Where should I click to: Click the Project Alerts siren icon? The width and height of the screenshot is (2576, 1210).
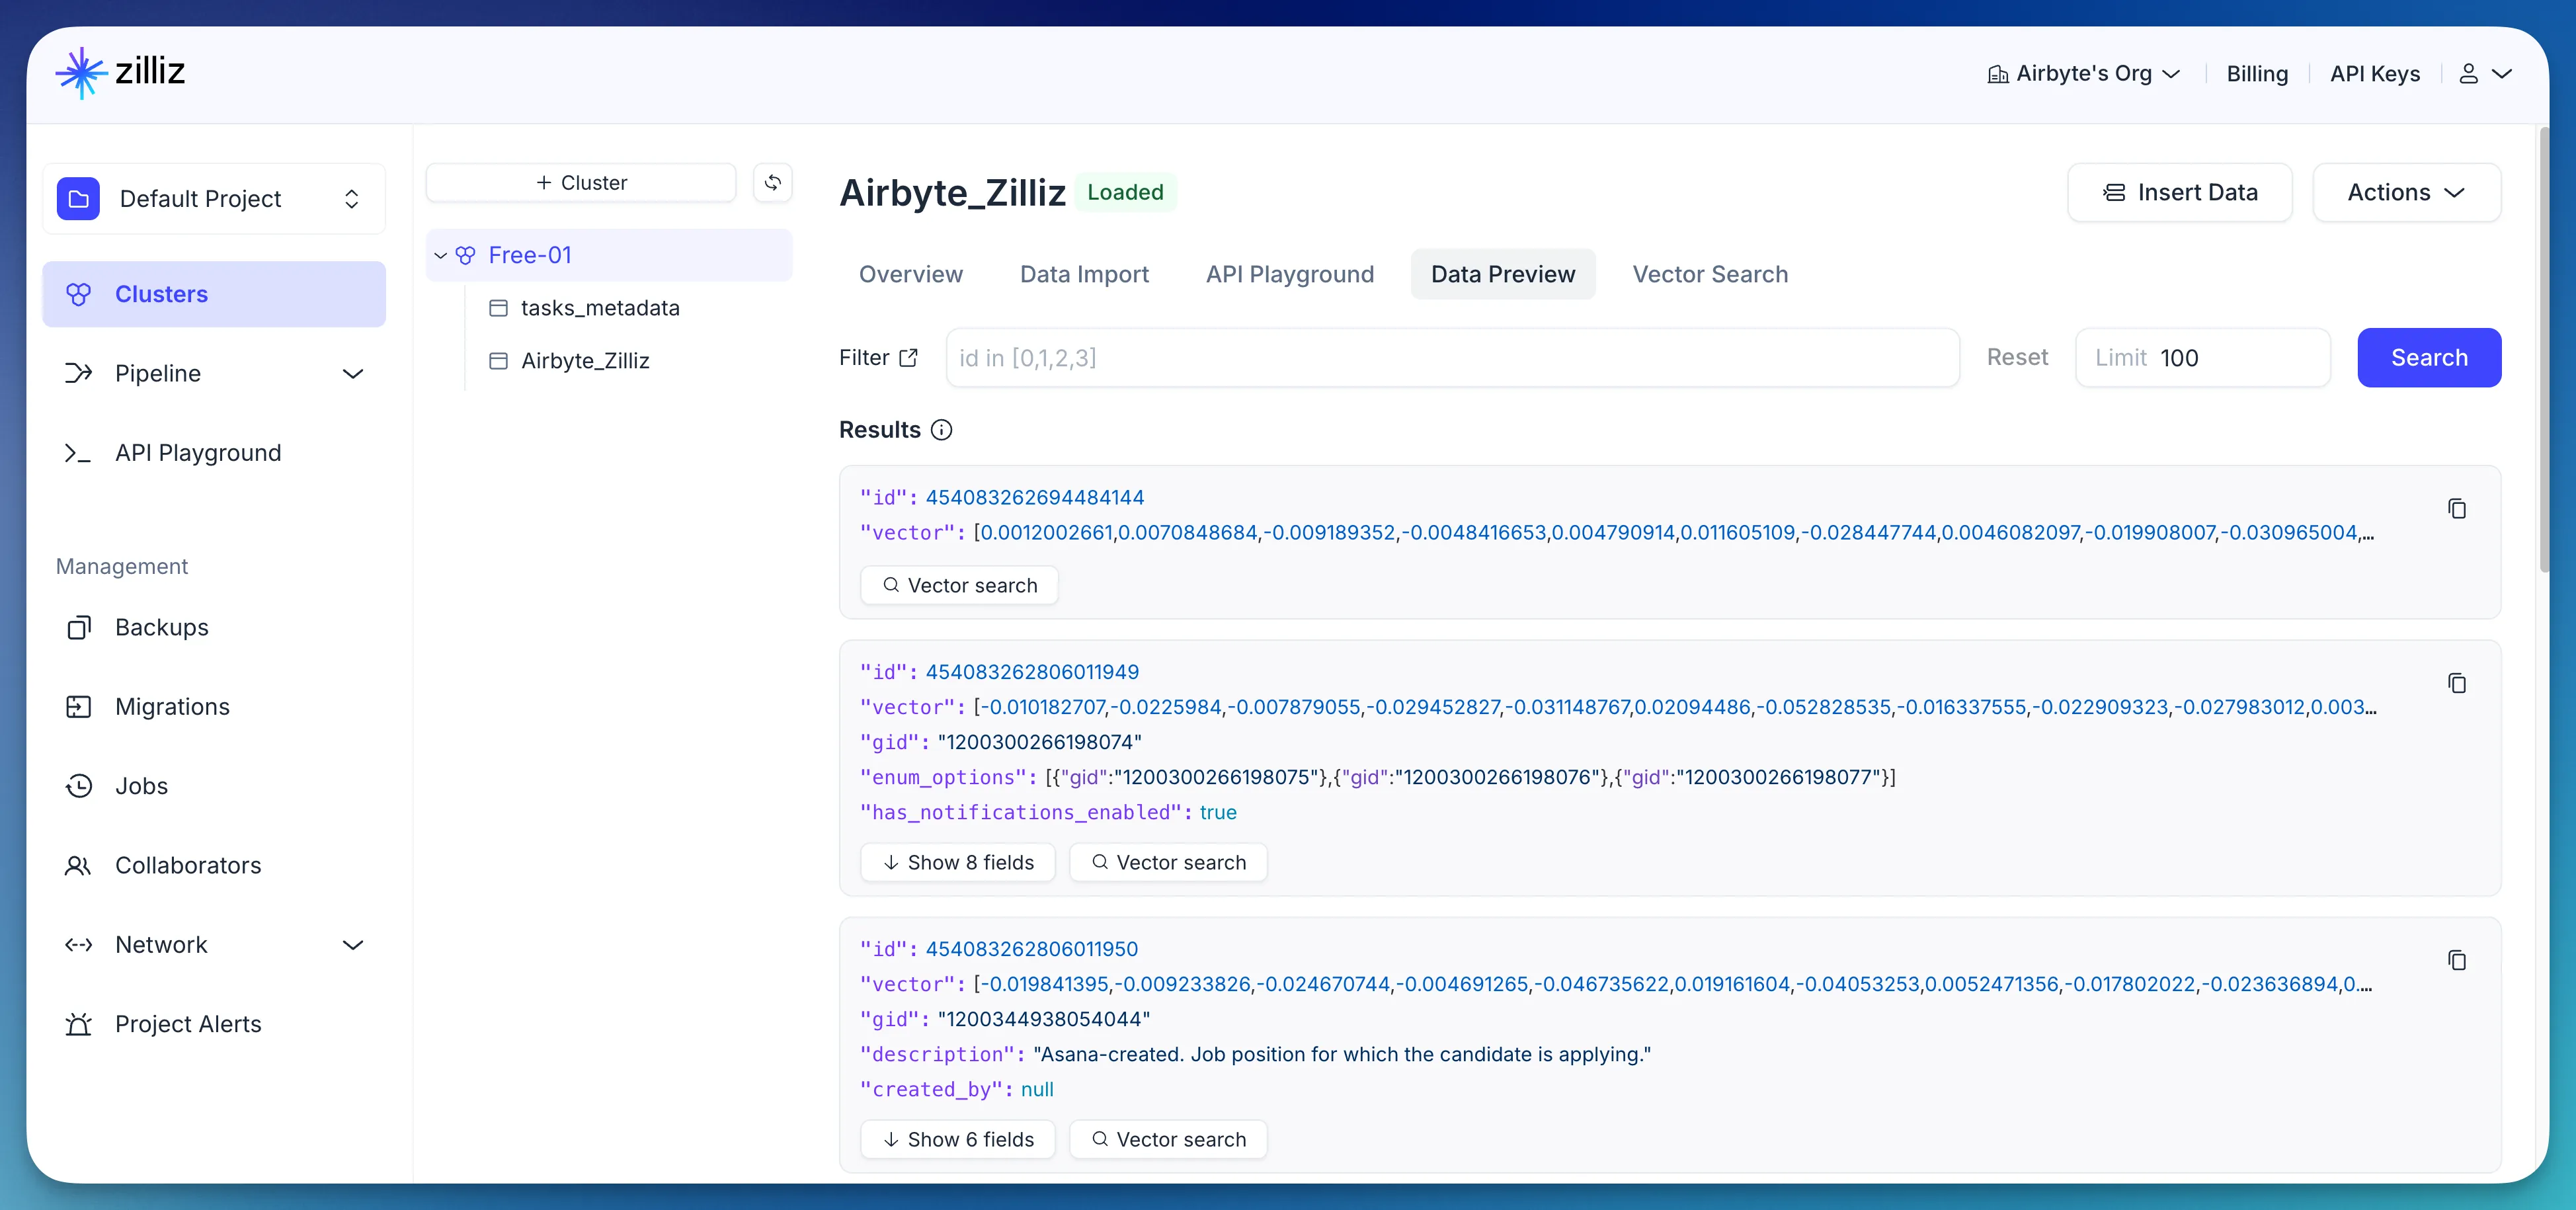[x=78, y=1024]
